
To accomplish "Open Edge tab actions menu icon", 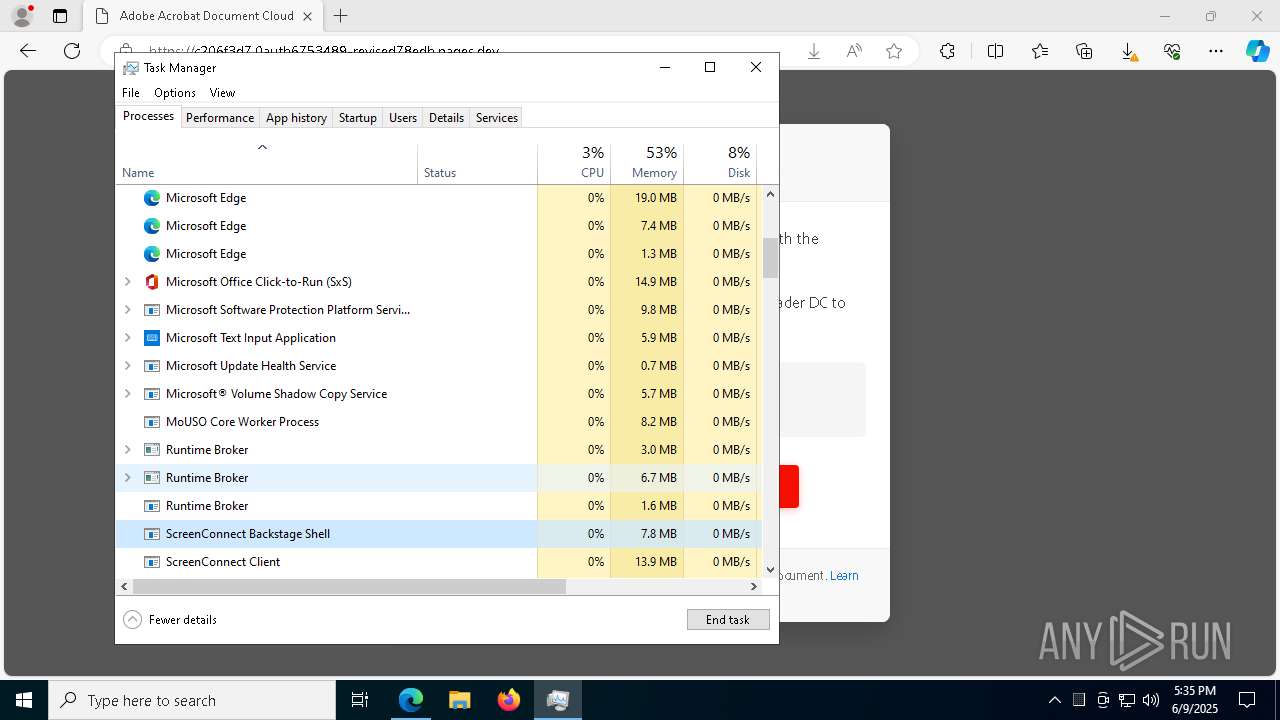I will (60, 16).
